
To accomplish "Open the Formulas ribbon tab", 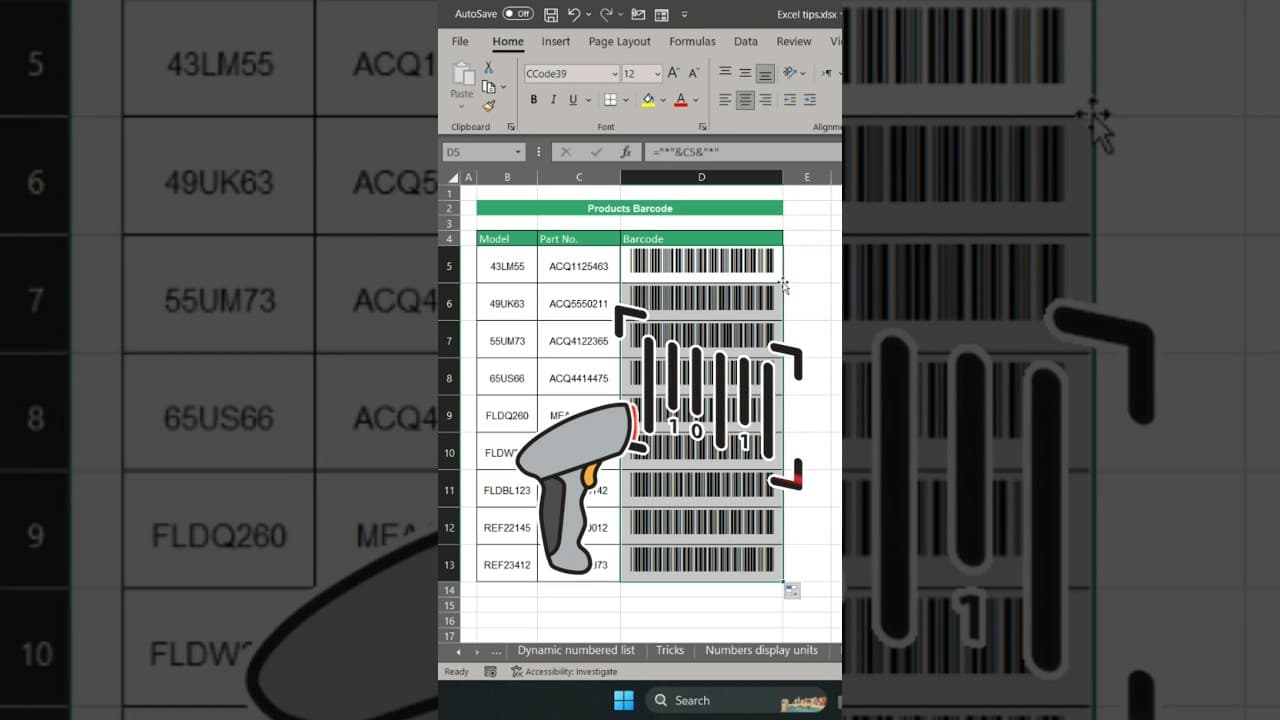I will point(692,42).
